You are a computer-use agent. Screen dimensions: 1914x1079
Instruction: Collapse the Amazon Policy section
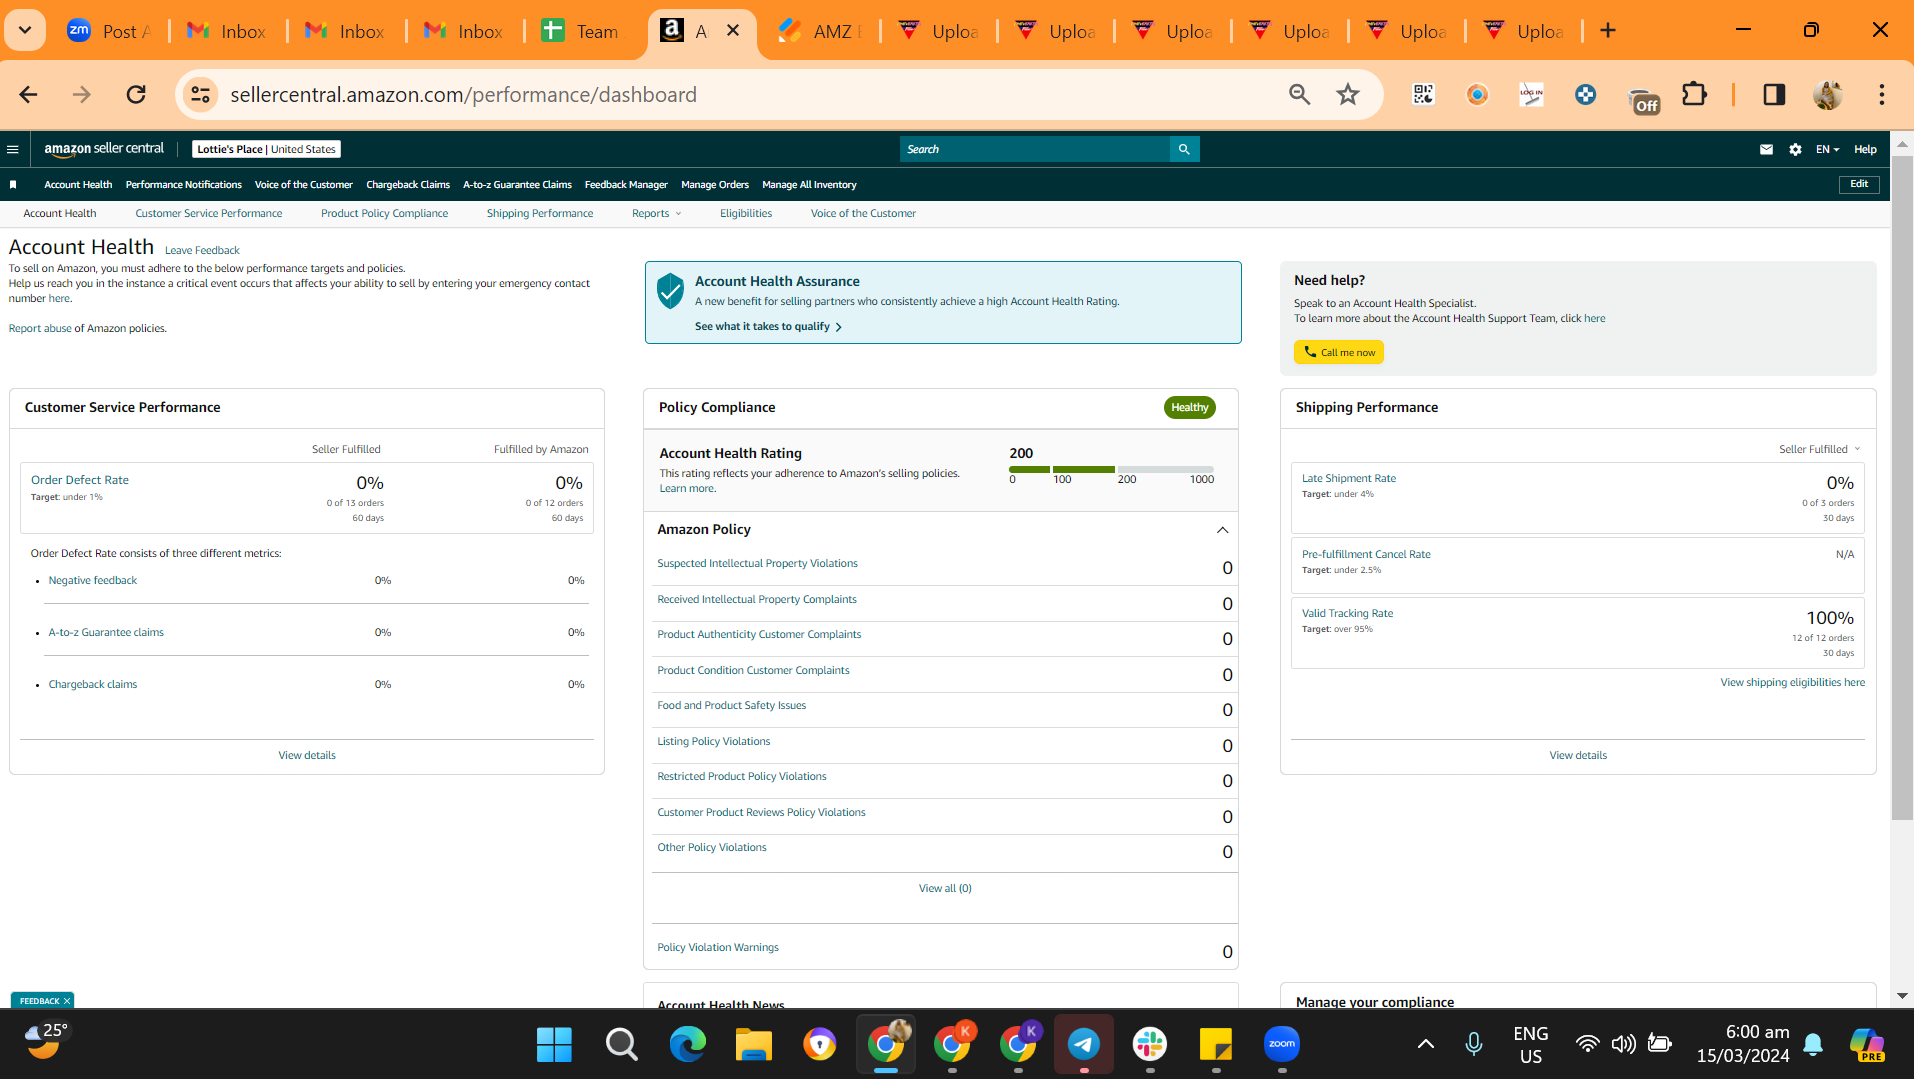pos(1222,530)
